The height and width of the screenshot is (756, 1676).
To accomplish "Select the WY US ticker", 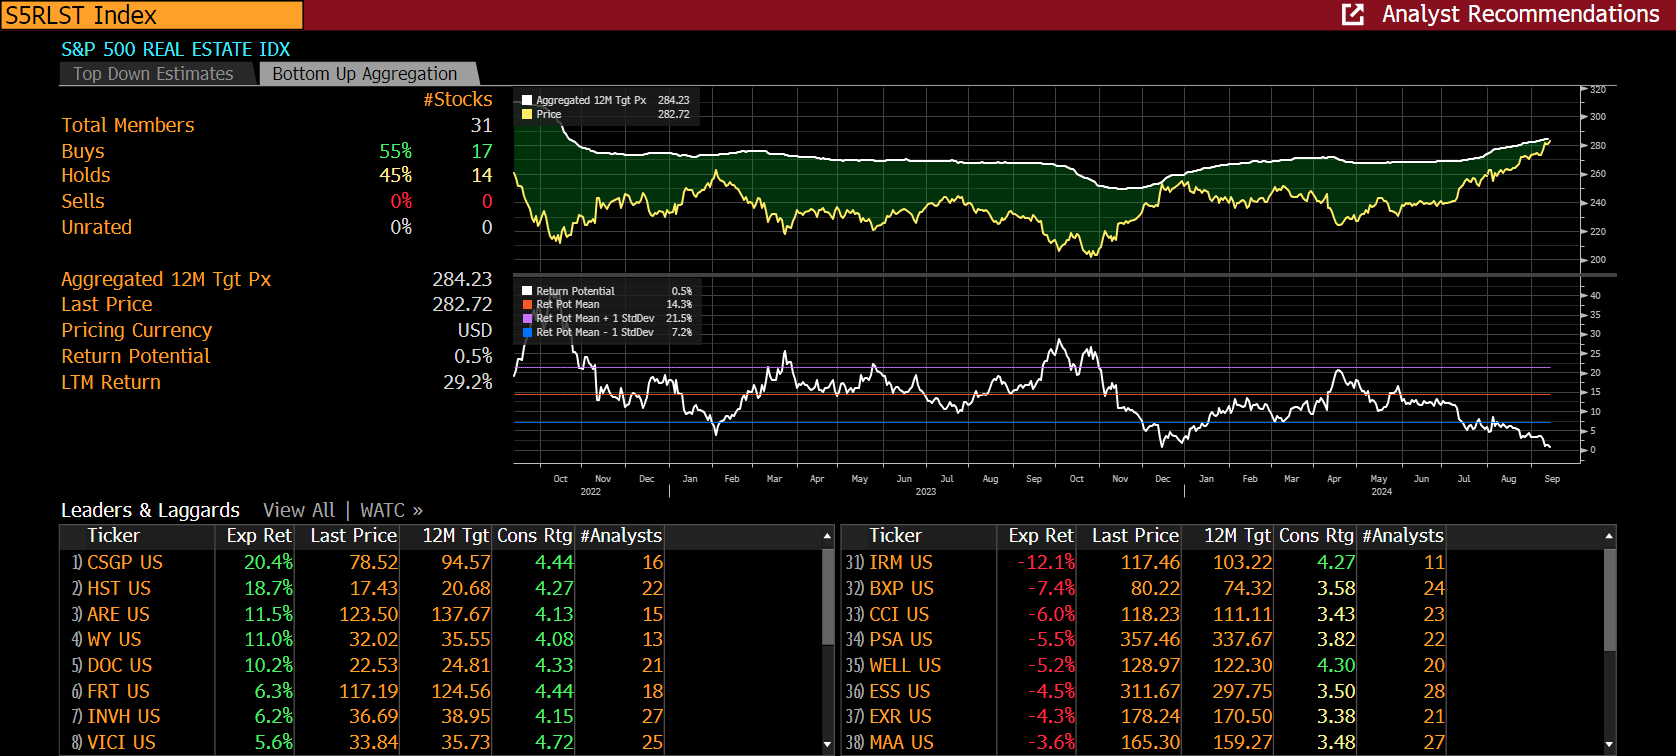I will (x=114, y=640).
